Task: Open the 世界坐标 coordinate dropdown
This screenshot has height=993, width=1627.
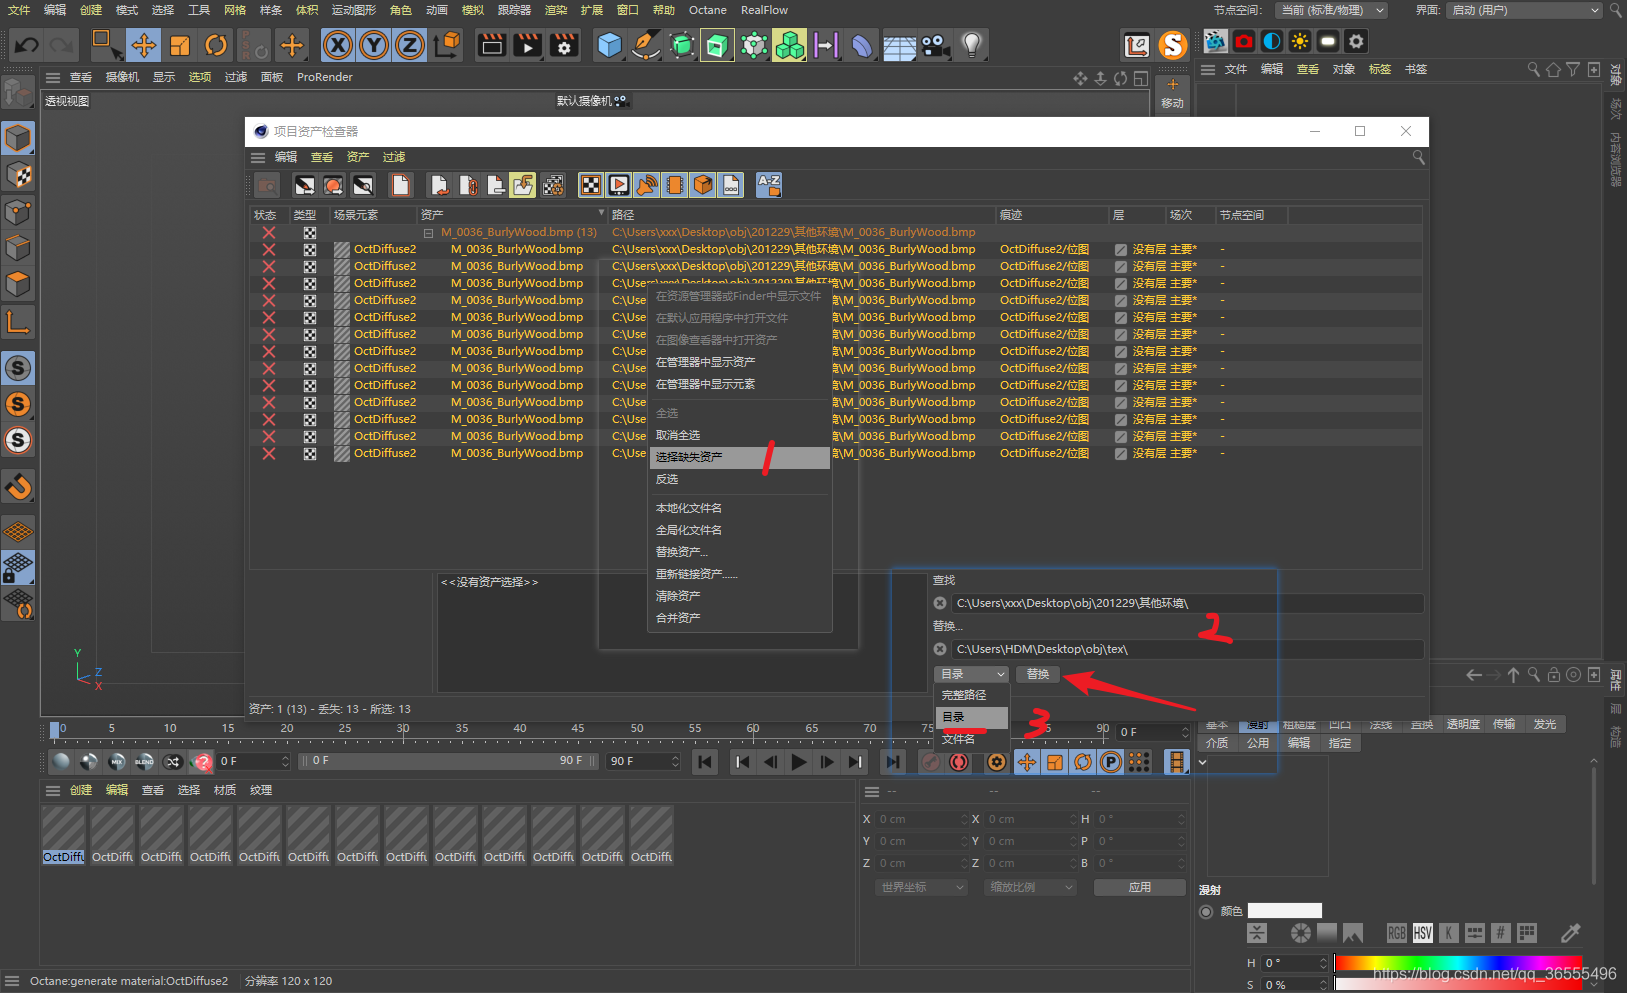Action: (922, 887)
